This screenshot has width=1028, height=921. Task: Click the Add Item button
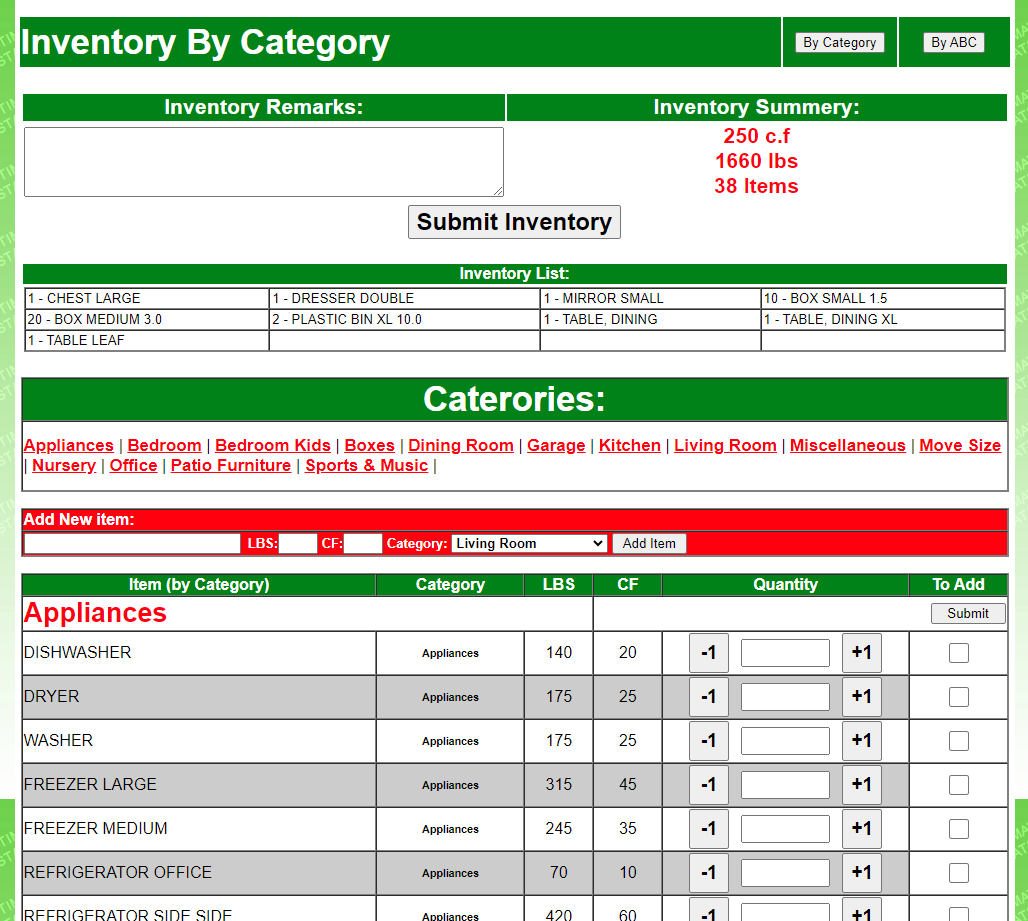(x=649, y=543)
